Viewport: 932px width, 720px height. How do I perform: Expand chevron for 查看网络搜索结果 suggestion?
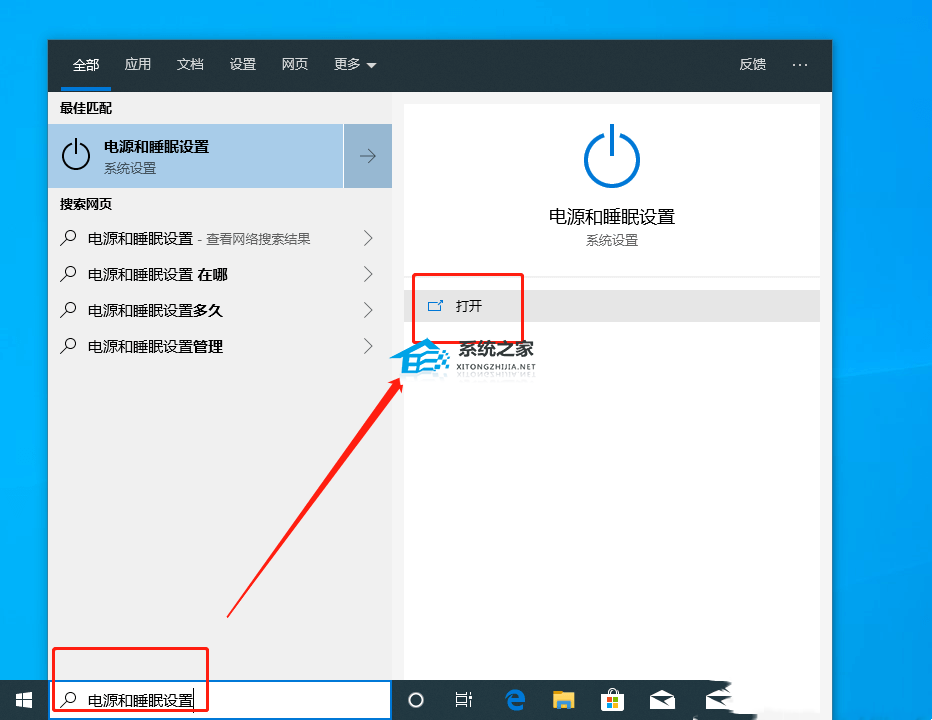[x=368, y=238]
